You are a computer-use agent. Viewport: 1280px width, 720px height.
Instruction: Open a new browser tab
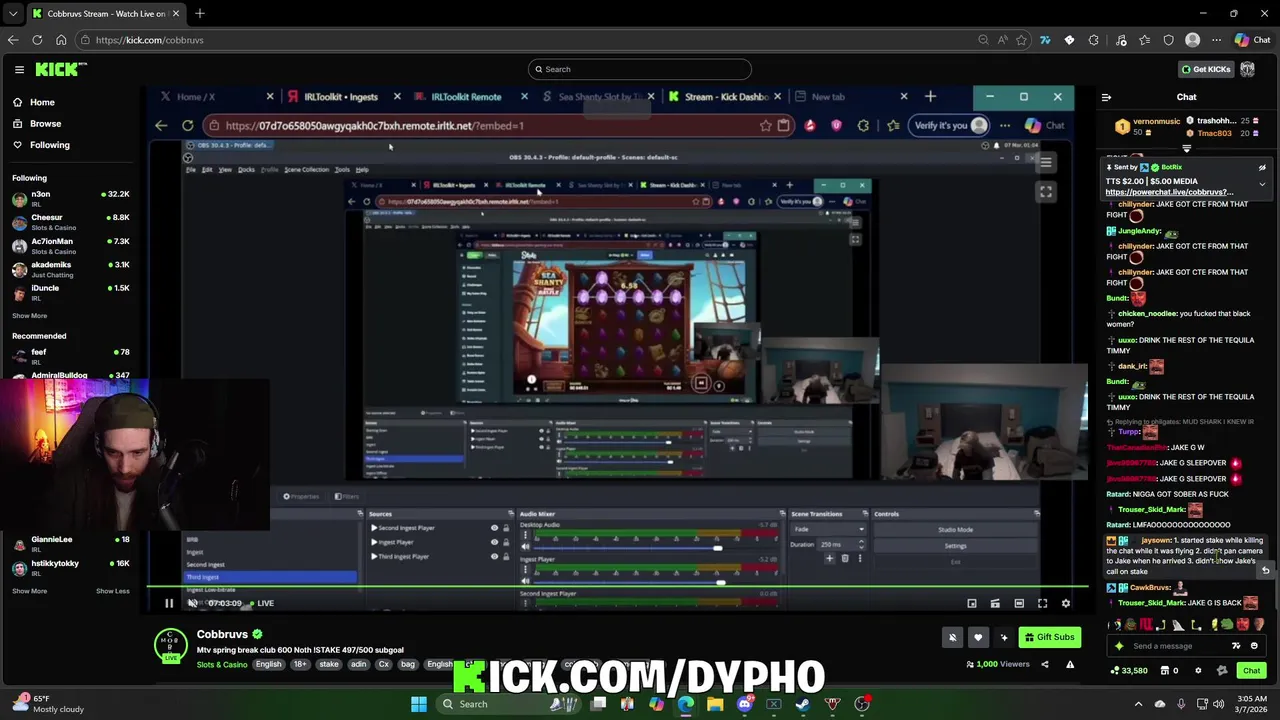200,14
